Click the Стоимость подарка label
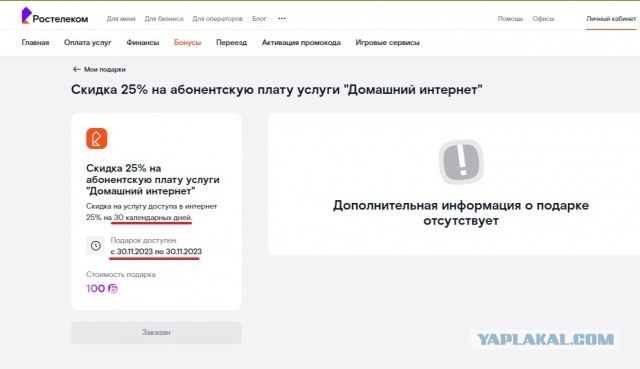 [121, 274]
